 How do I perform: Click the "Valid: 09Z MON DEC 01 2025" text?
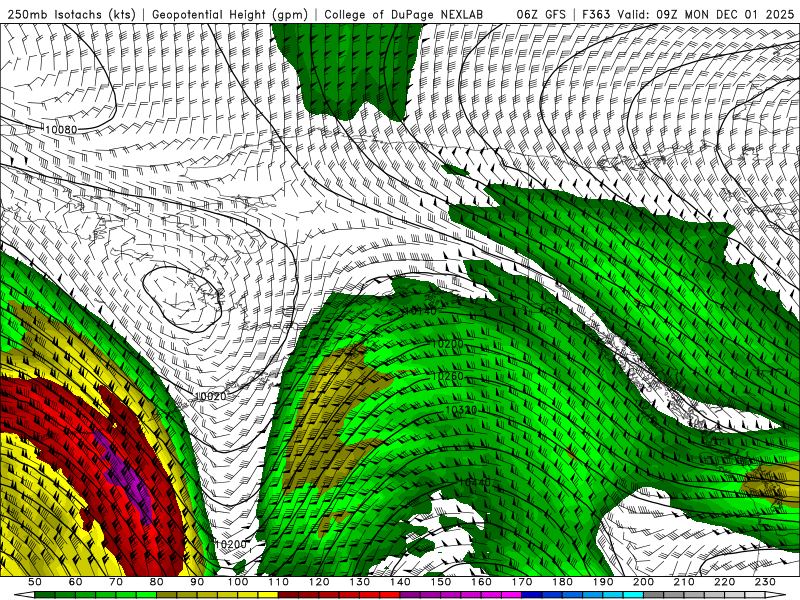coord(706,14)
